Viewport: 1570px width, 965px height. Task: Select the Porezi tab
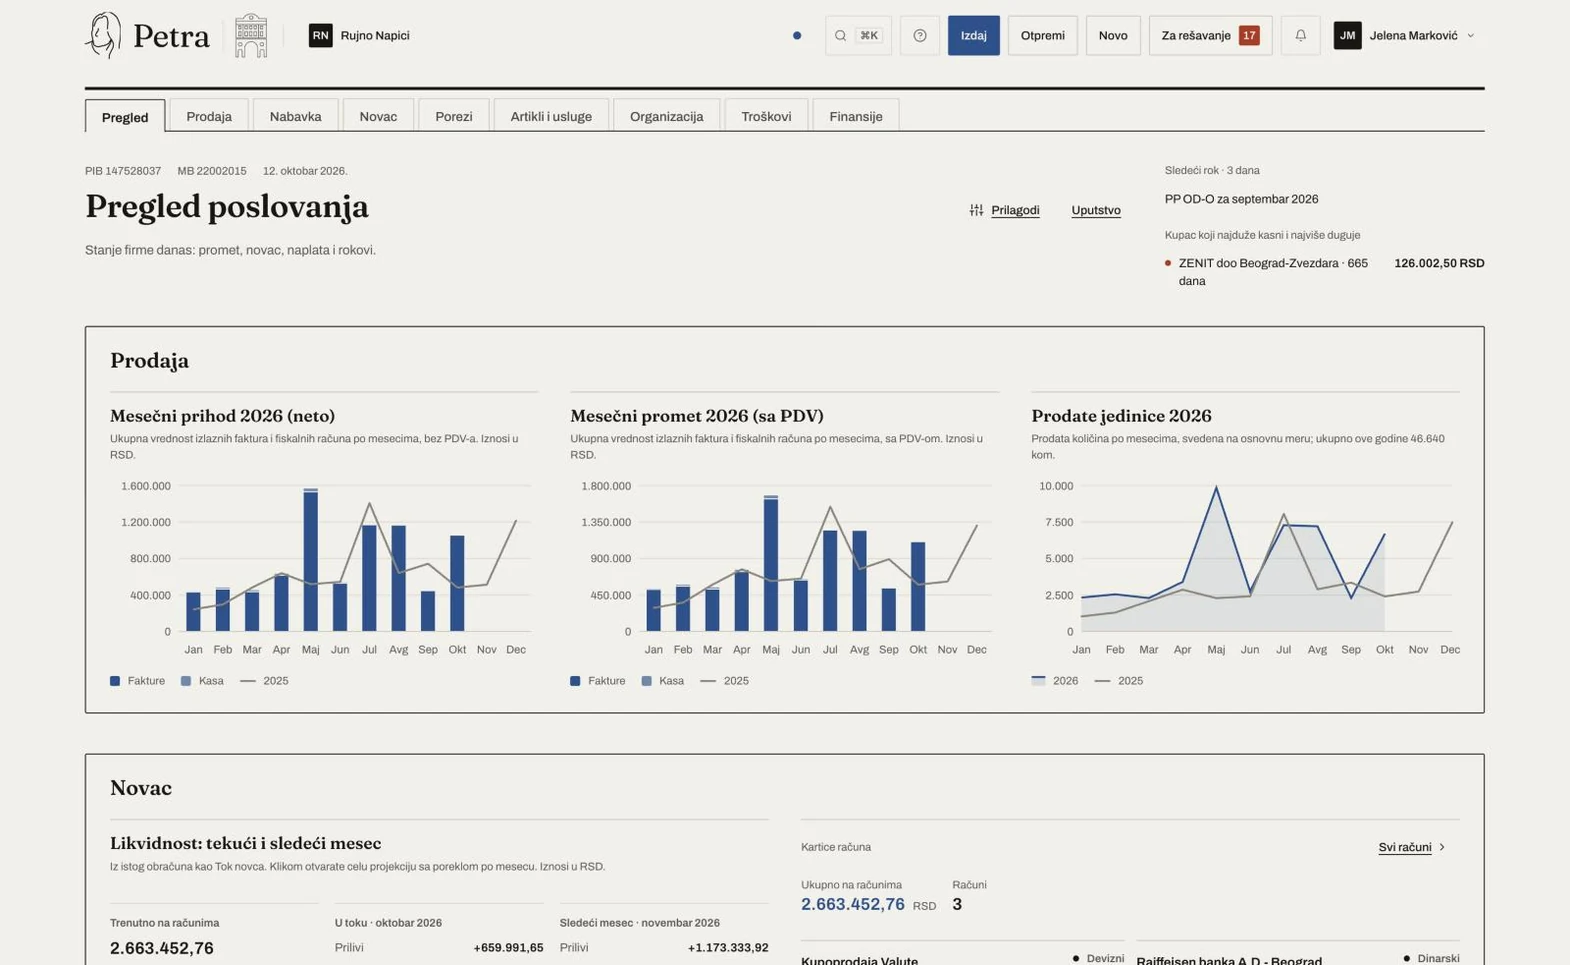pos(454,116)
